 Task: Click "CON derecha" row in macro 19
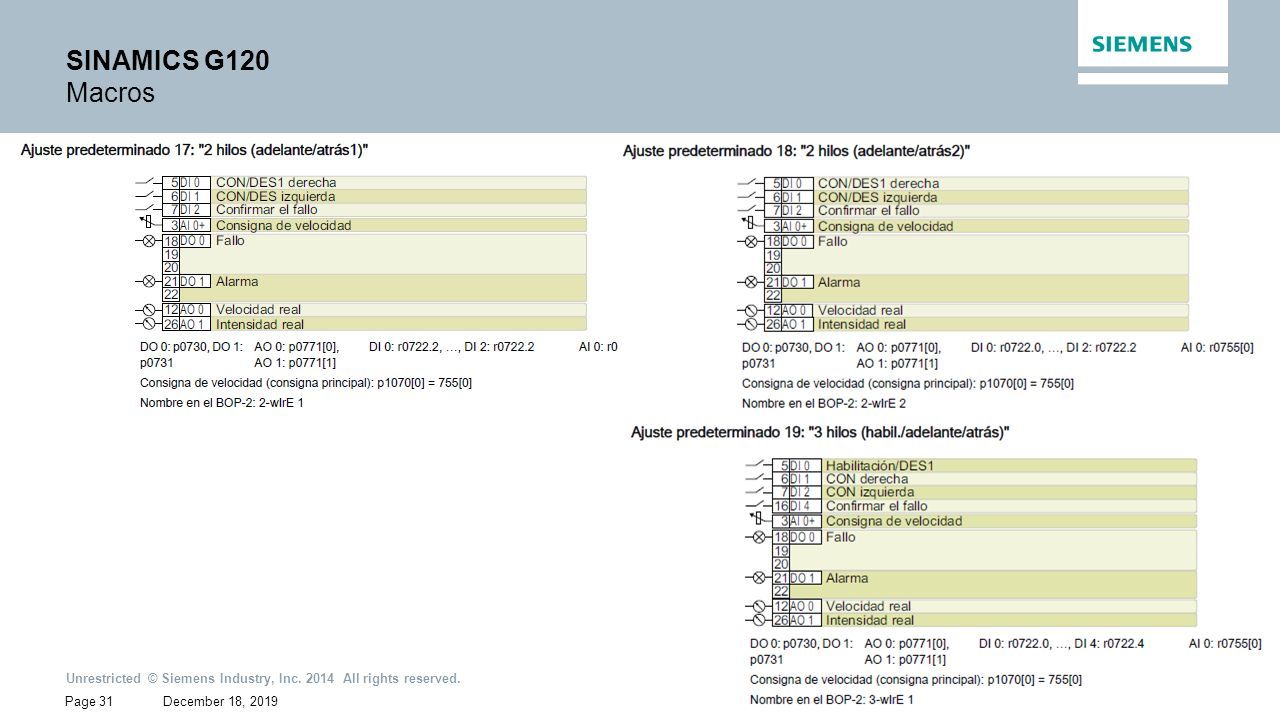984,479
